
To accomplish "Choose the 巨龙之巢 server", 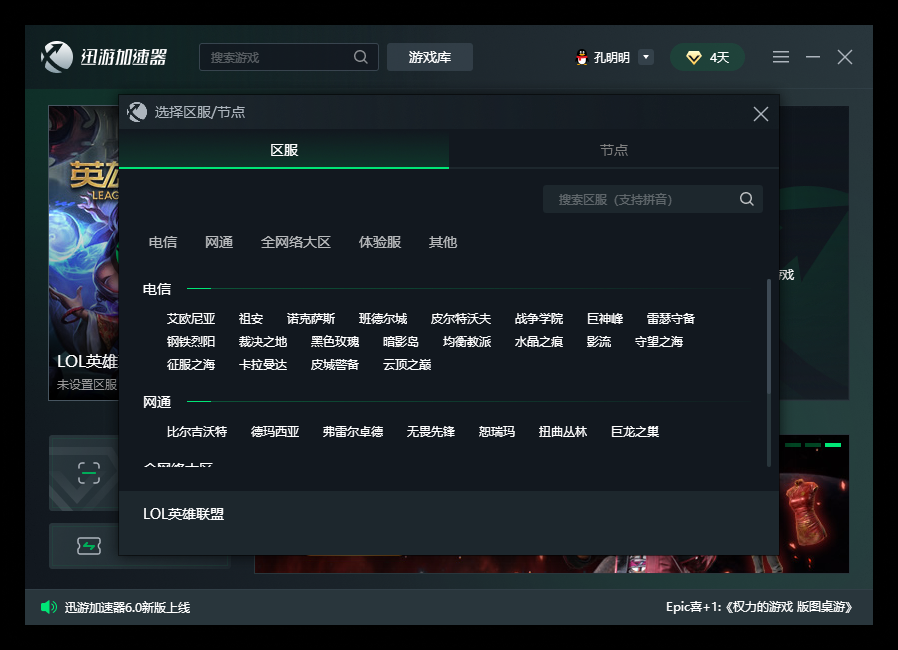I will (635, 432).
